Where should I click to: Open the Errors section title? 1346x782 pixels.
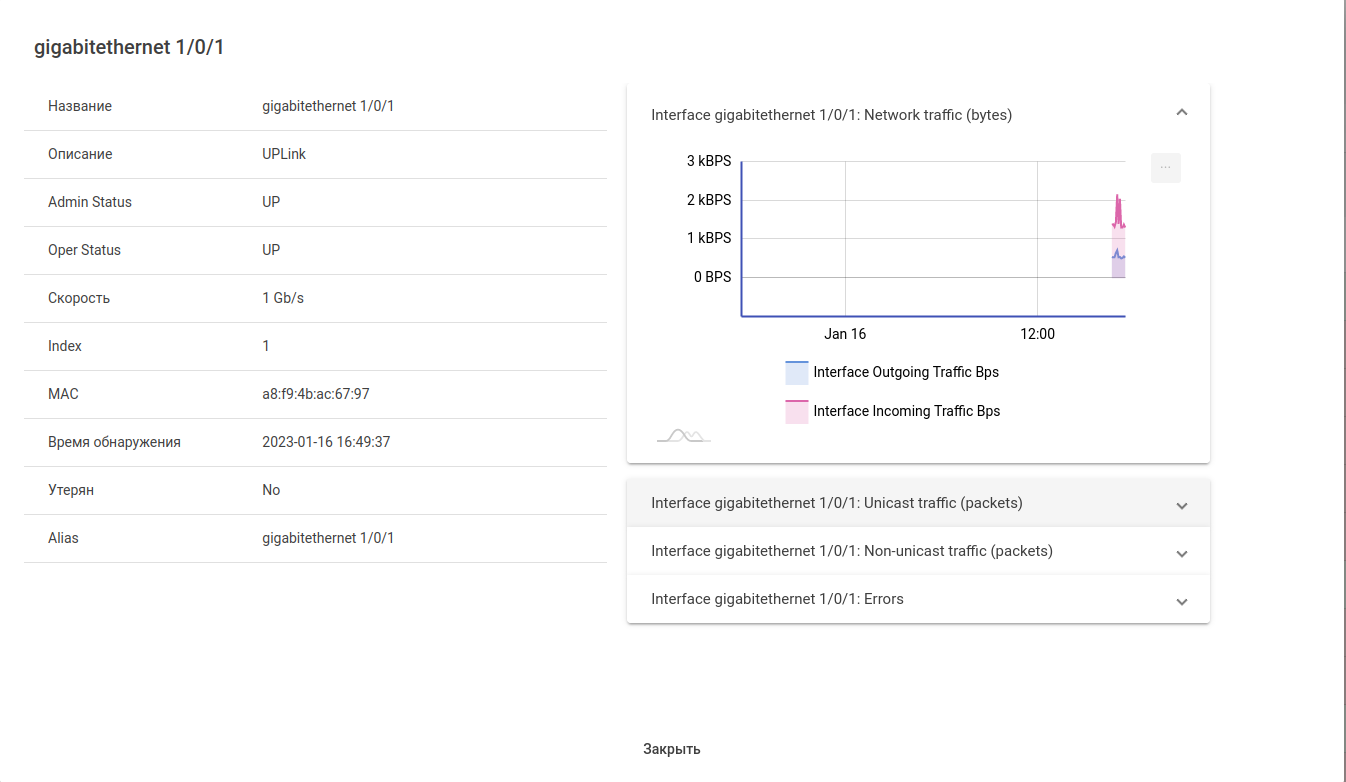point(777,599)
